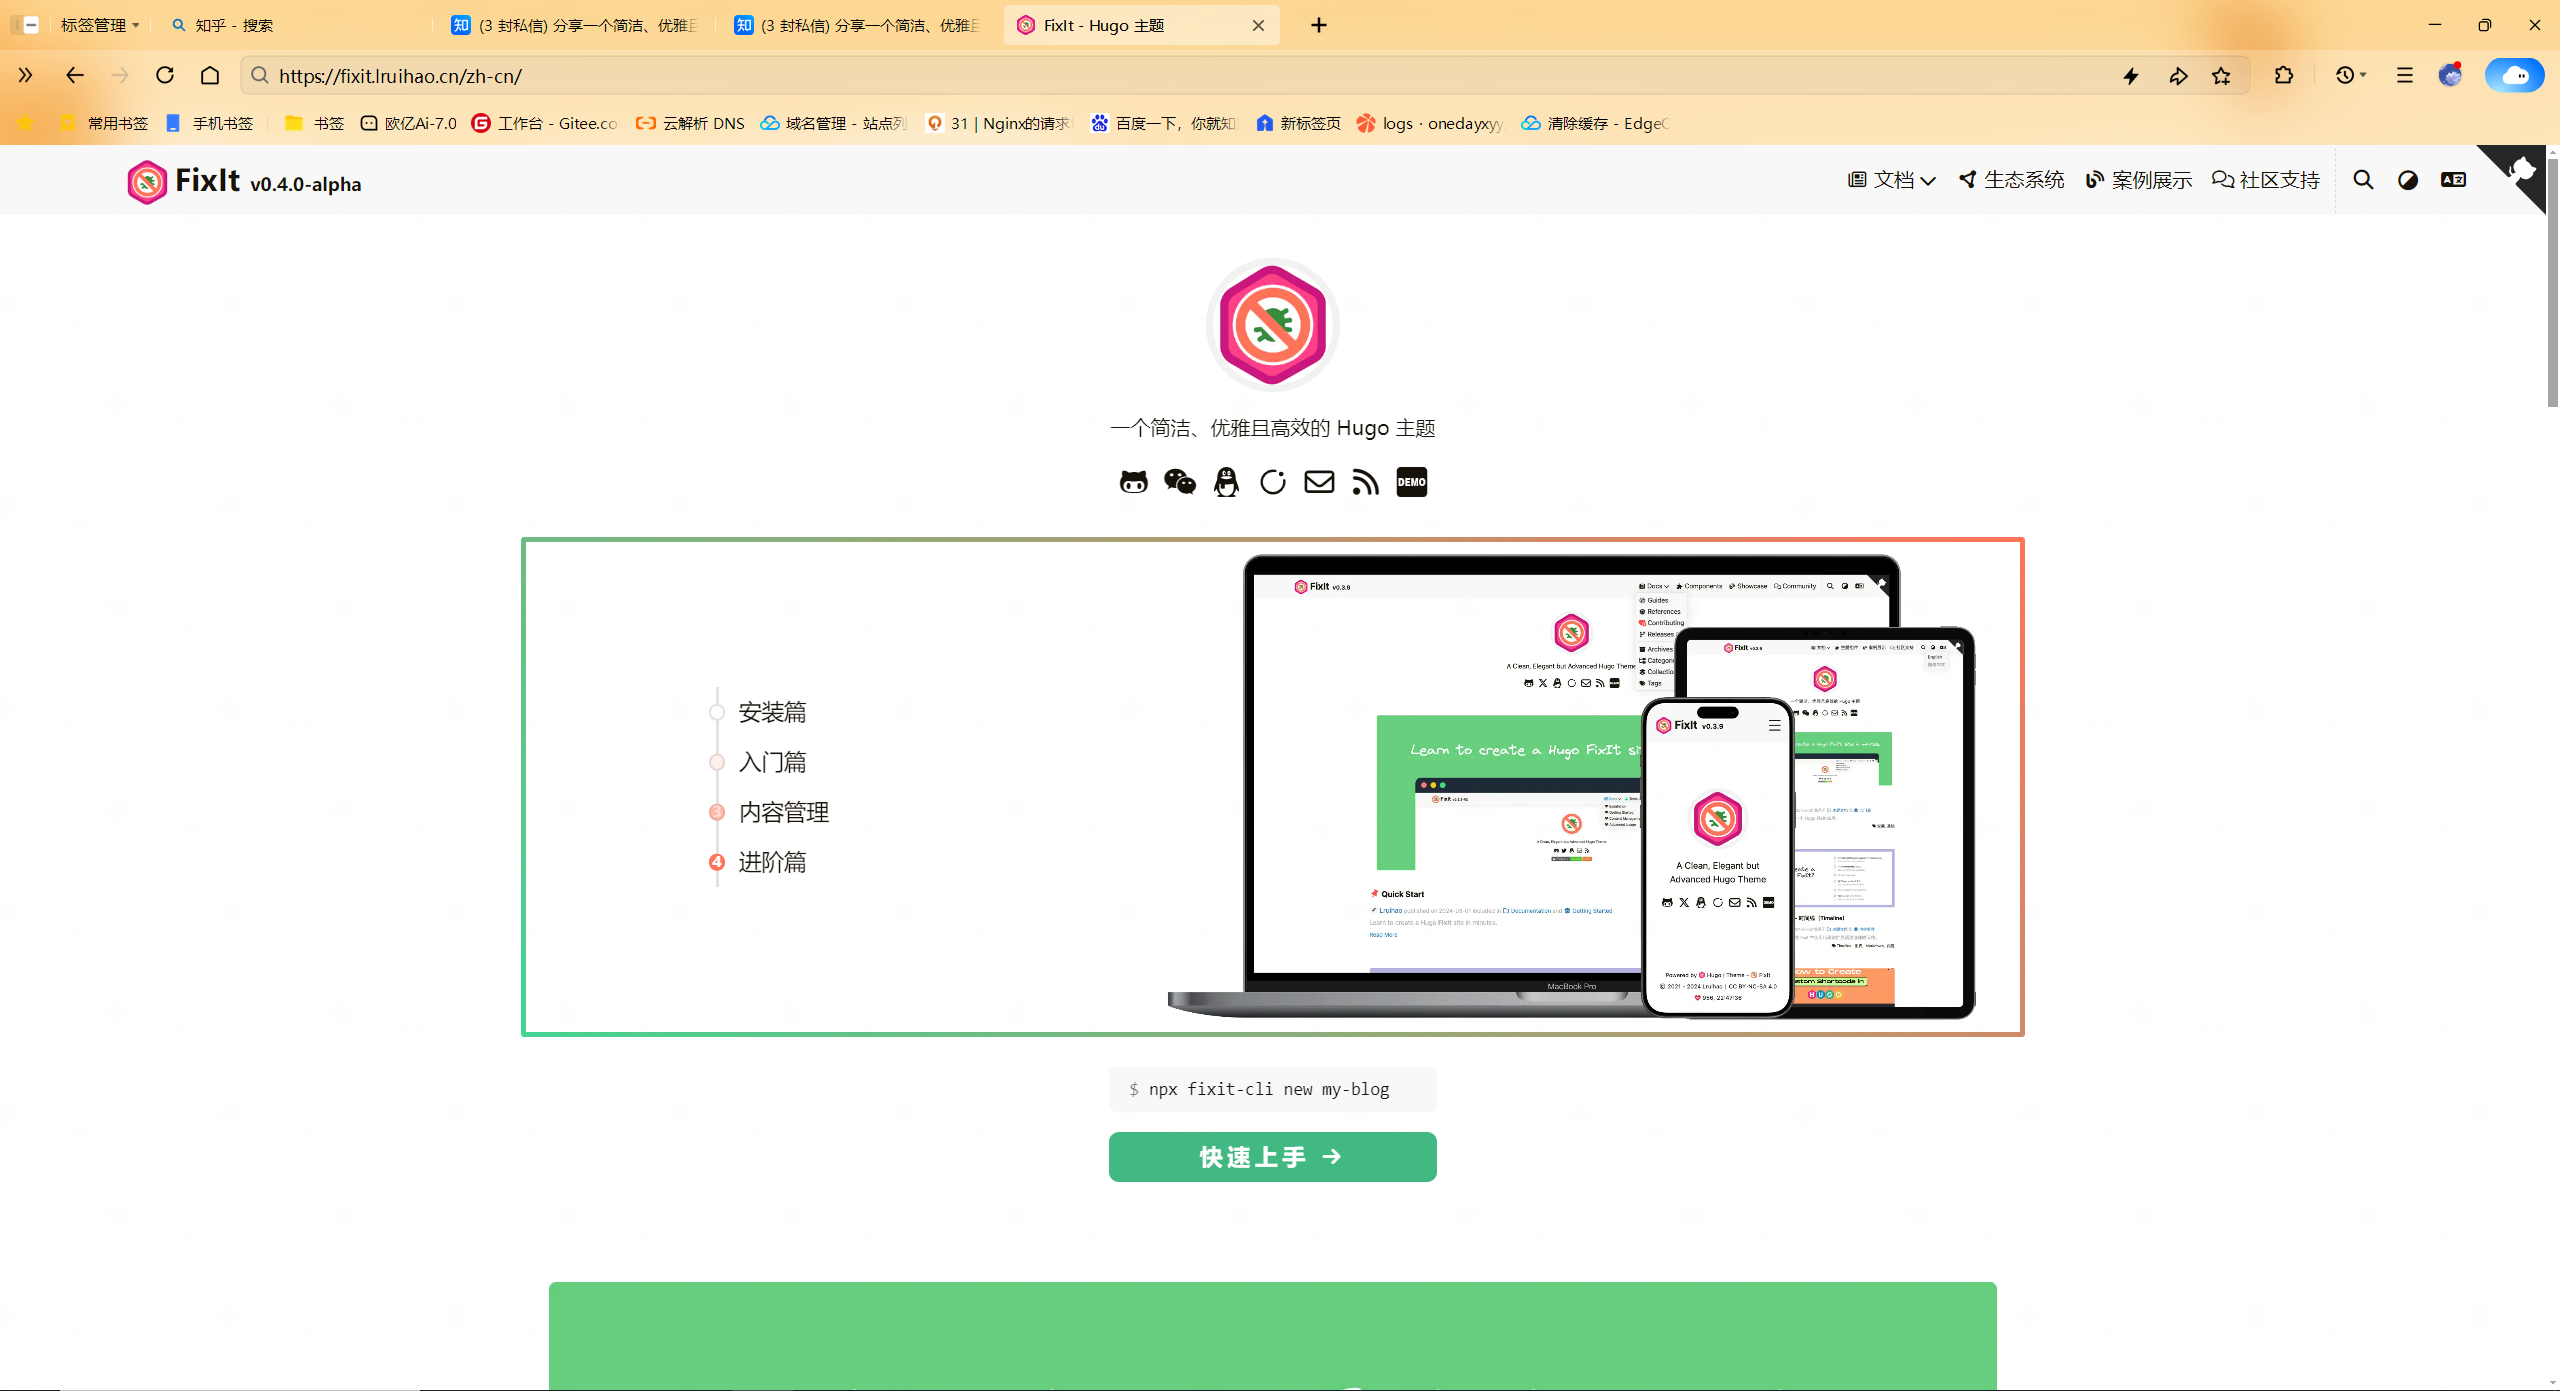Select the 安装篇 timeline entry
Screen dimensions: 2560x1391
772,712
